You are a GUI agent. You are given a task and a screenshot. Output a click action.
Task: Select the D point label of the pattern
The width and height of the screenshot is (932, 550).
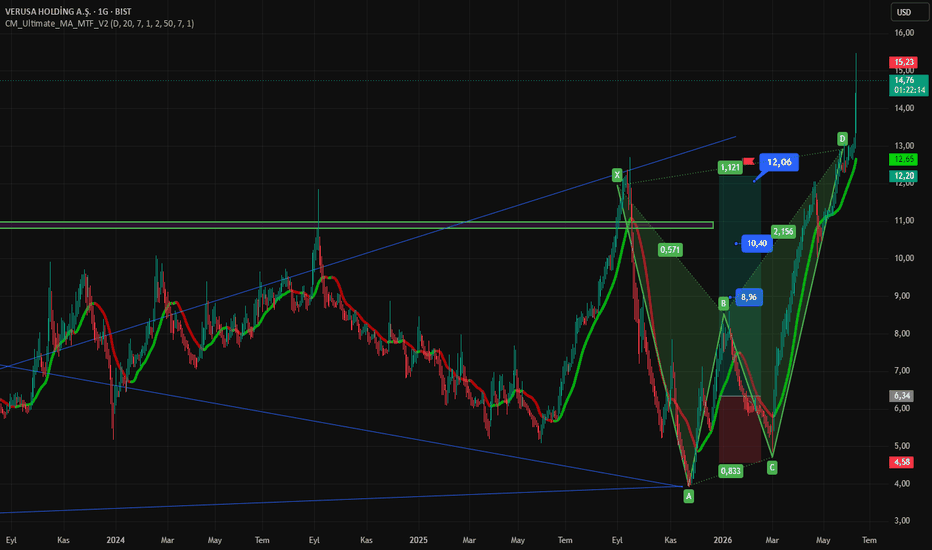(x=842, y=139)
